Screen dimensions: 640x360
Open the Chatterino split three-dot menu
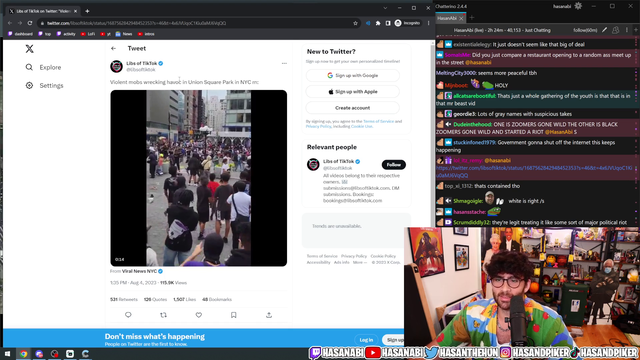point(627,30)
